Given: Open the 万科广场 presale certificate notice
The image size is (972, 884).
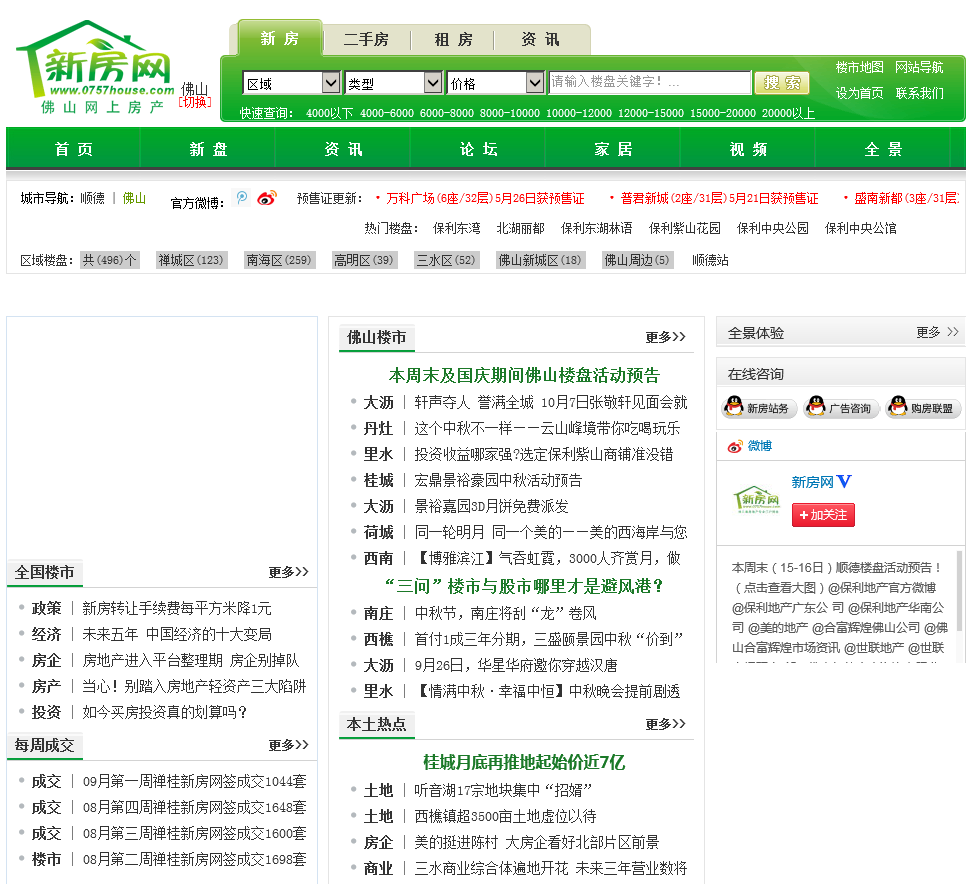Looking at the screenshot, I should click(x=485, y=198).
